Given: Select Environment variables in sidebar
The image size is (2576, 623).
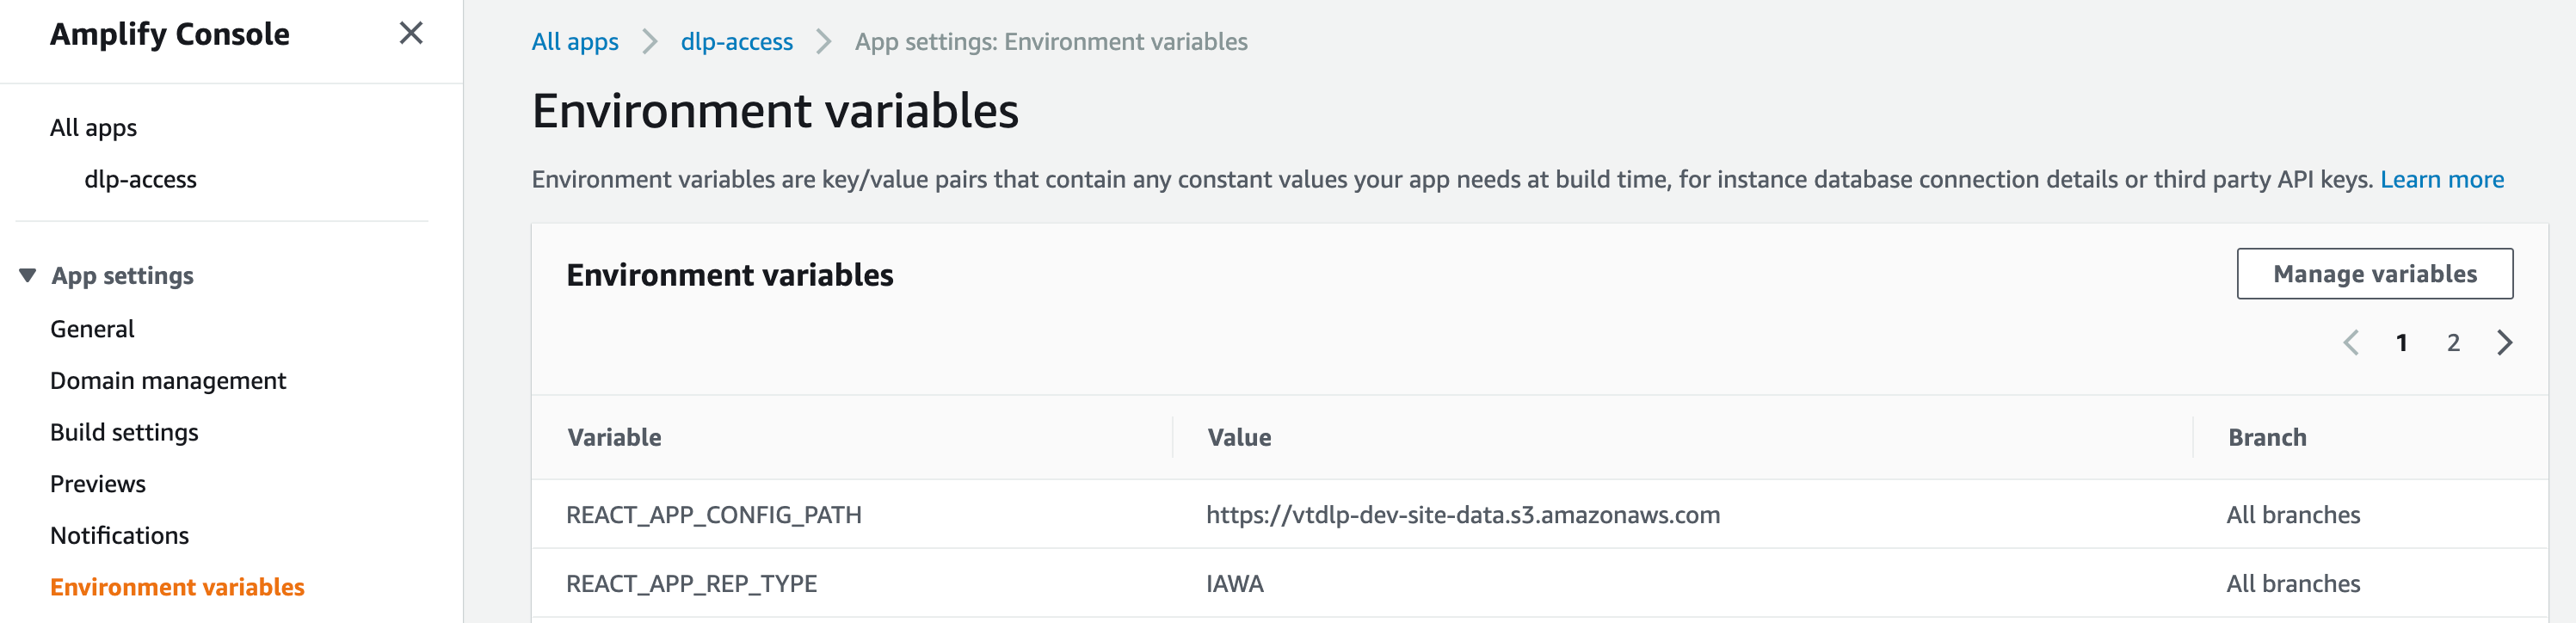Looking at the screenshot, I should click(177, 587).
